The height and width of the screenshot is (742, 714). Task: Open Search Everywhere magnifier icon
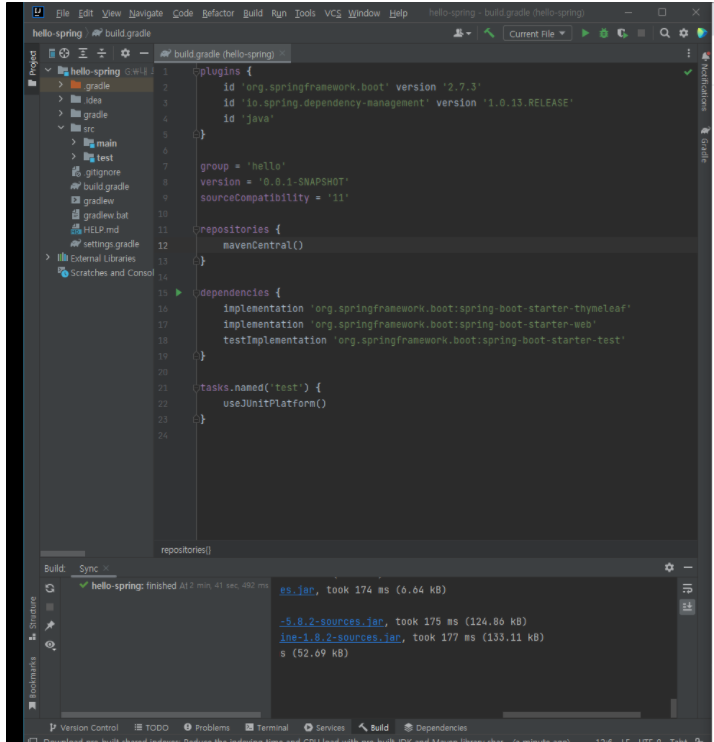click(x=665, y=33)
